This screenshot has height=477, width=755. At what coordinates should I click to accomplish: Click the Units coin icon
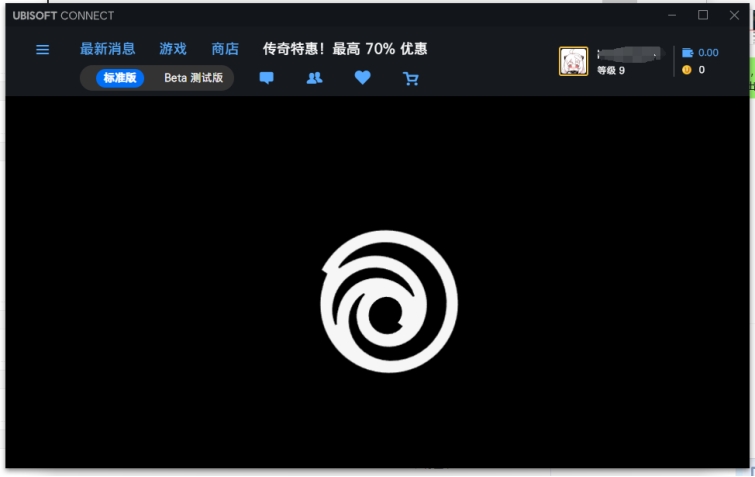(x=687, y=70)
